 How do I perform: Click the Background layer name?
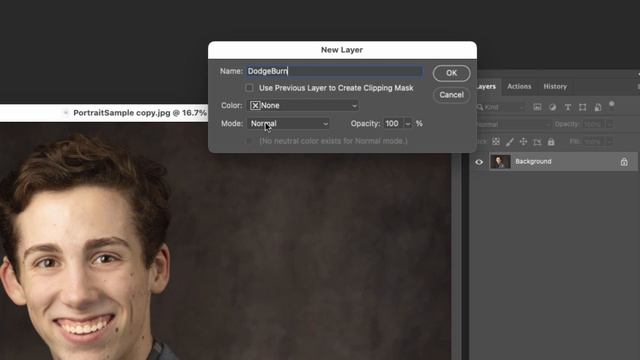(533, 162)
